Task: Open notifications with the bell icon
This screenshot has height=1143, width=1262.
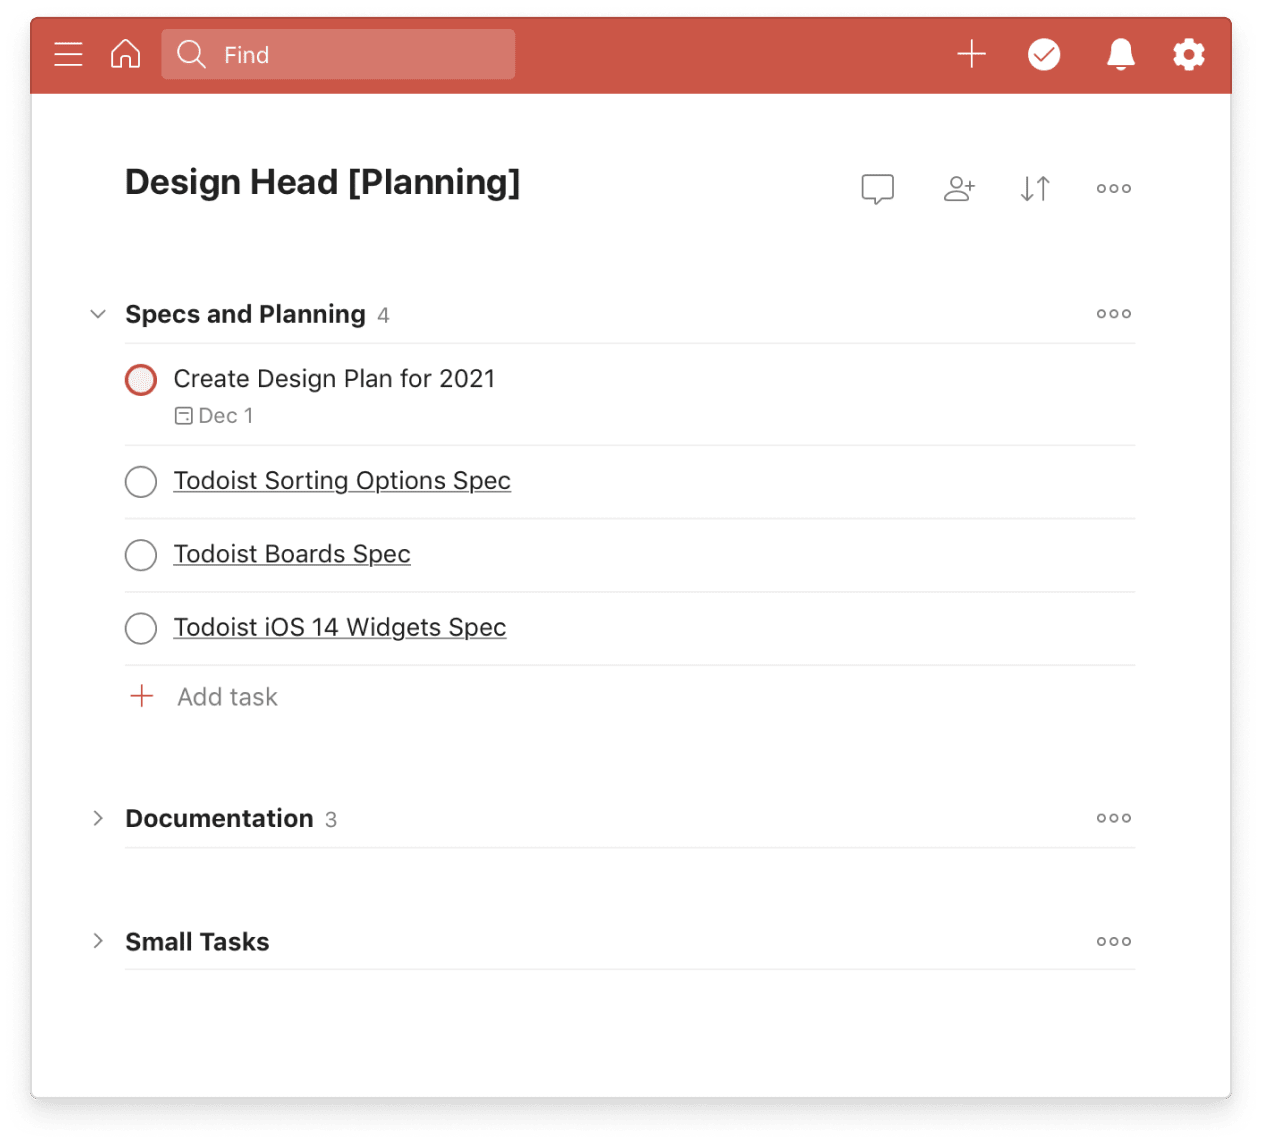Action: (x=1119, y=54)
